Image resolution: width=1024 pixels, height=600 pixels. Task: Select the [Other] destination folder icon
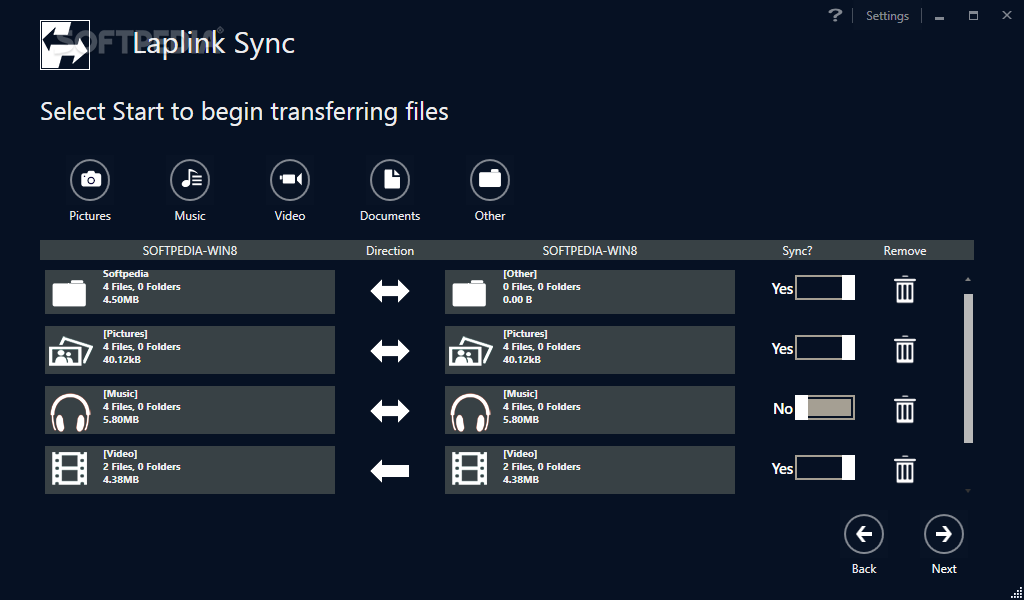click(x=469, y=293)
